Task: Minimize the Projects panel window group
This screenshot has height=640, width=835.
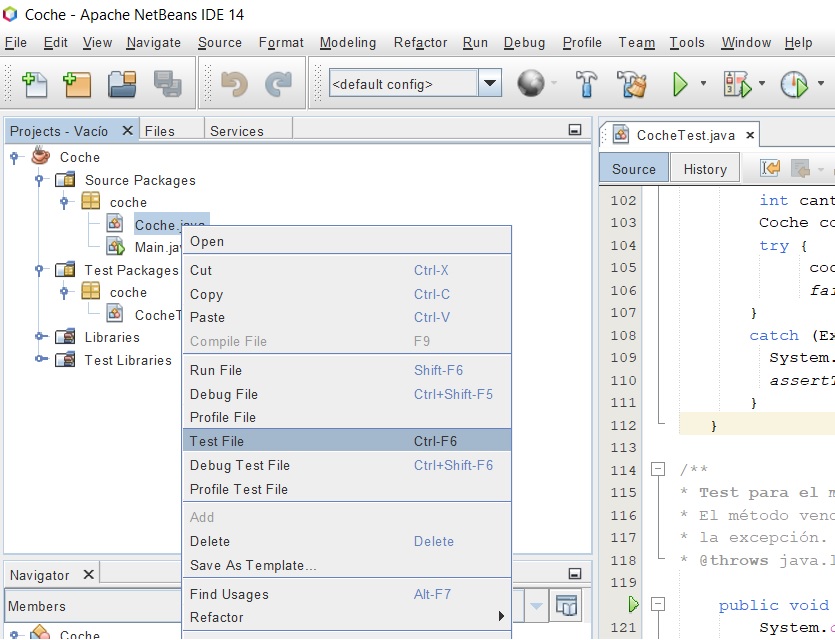Action: point(574,130)
